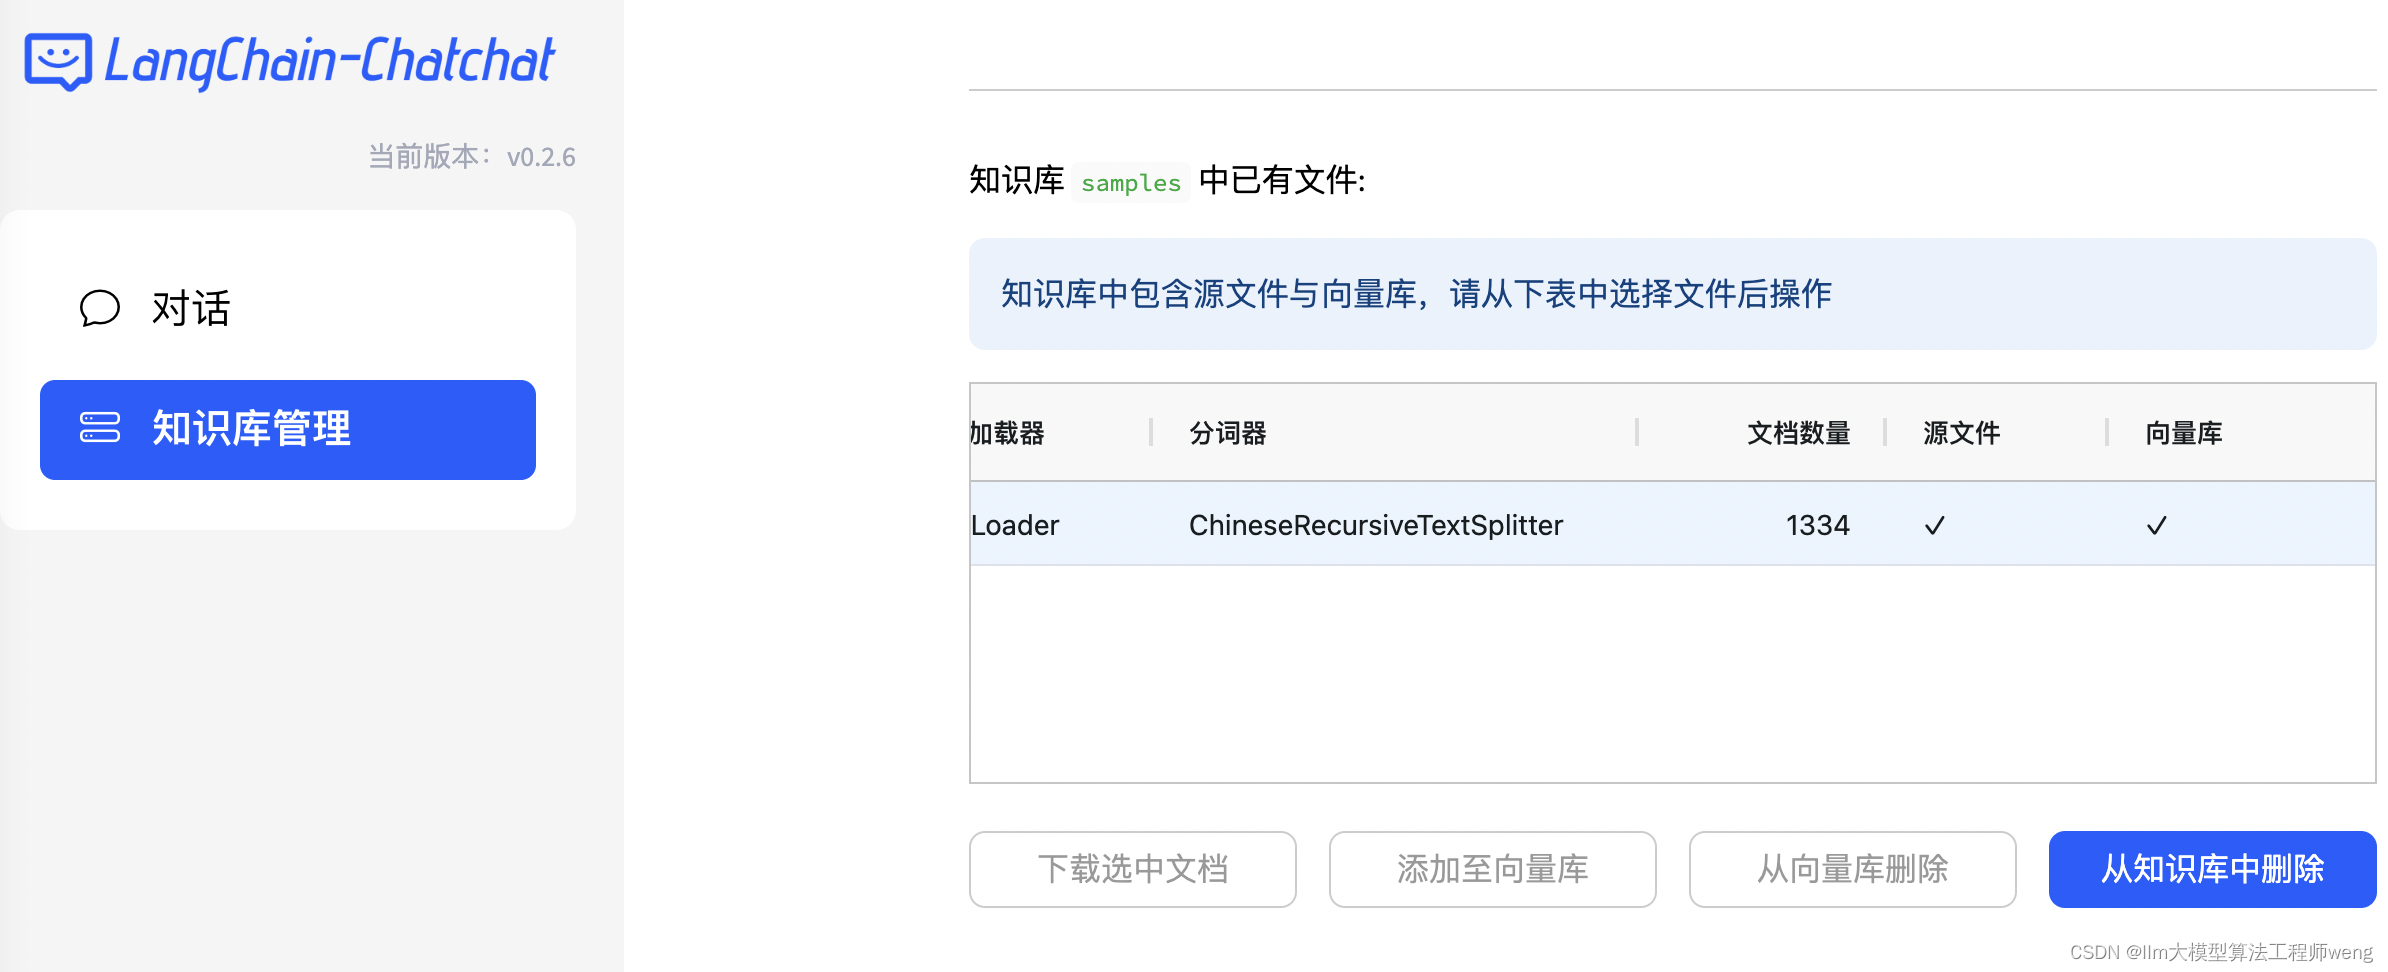Click the chat bubble icon beside 对话
Viewport: 2388px width, 972px height.
99,308
